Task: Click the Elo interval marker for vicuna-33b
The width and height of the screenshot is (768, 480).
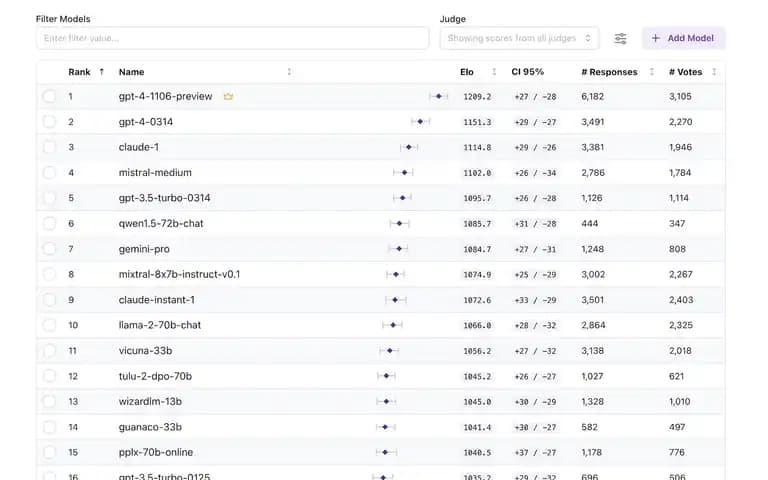Action: [389, 351]
